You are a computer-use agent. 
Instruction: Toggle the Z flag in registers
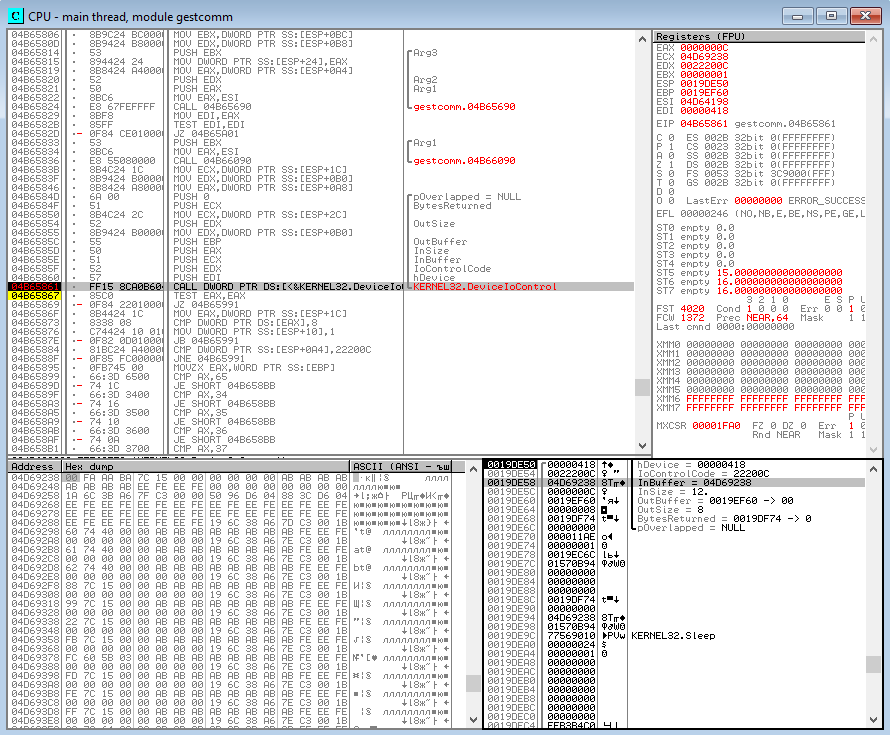click(x=671, y=165)
